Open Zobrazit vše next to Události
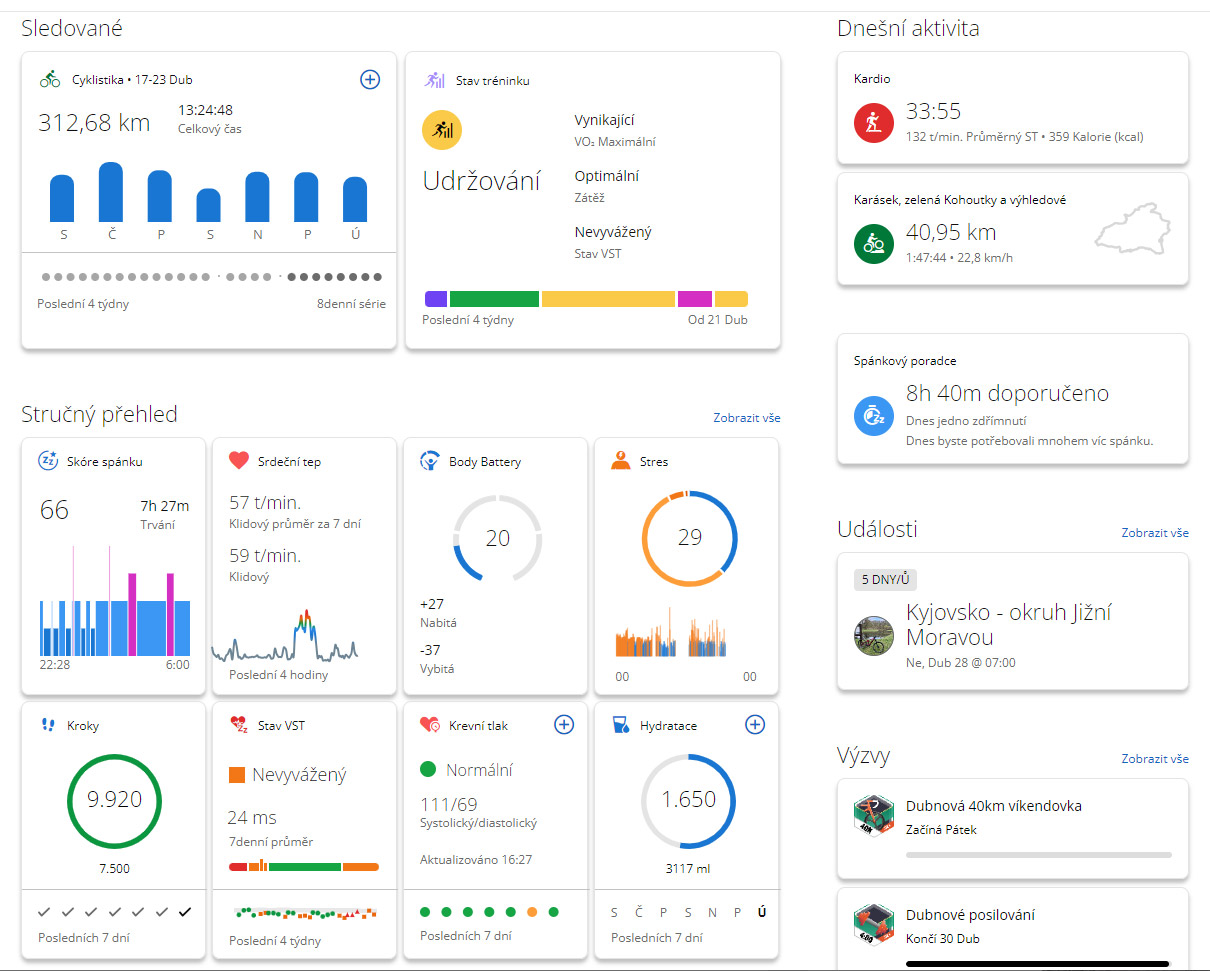 [1154, 532]
